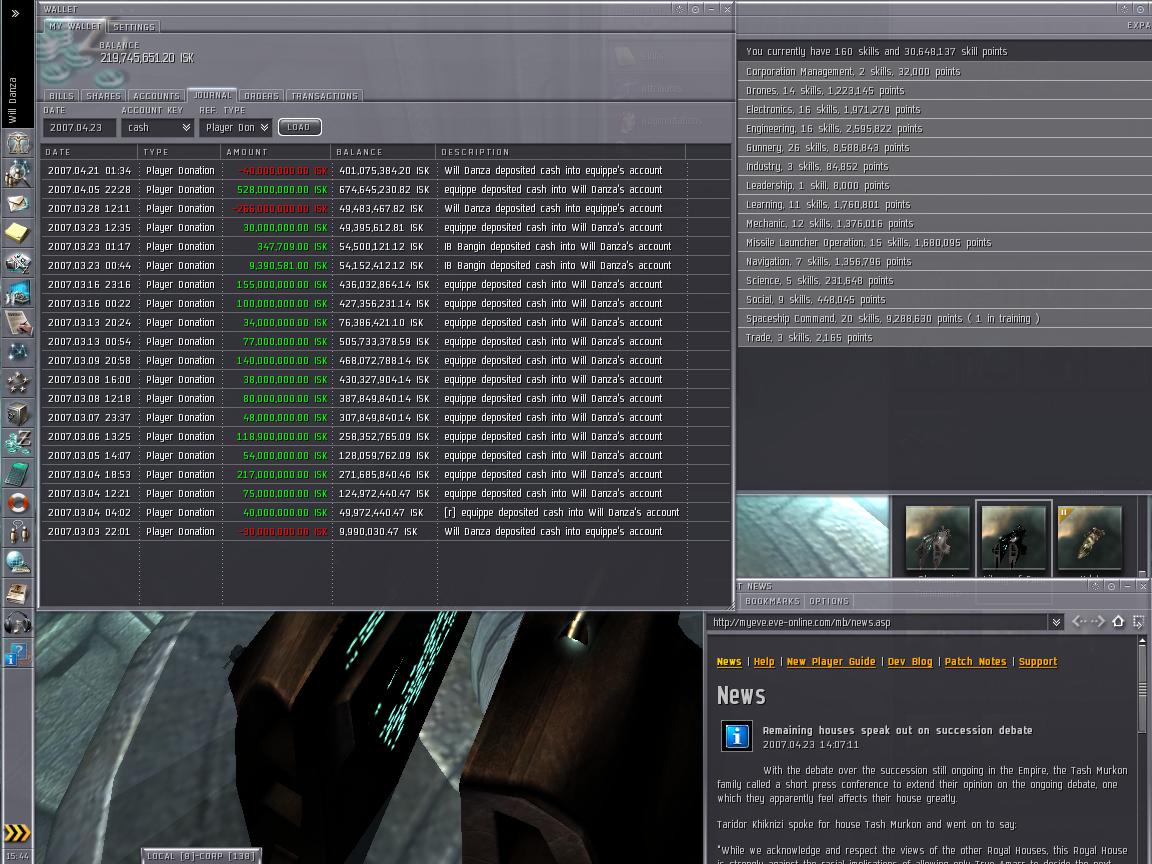The height and width of the screenshot is (864, 1152).
Task: Follow the Patch Notes link
Action: 975,662
